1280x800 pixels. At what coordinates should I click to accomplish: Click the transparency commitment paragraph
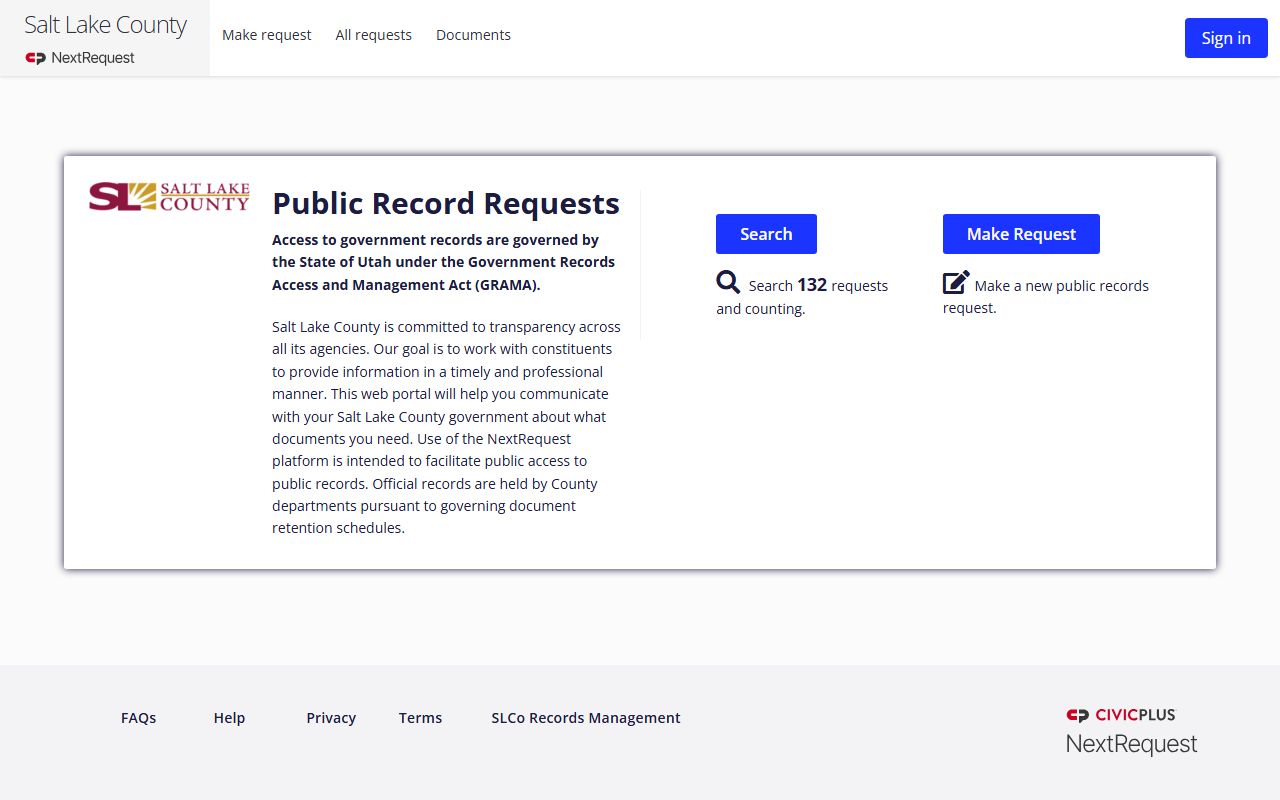[x=446, y=427]
